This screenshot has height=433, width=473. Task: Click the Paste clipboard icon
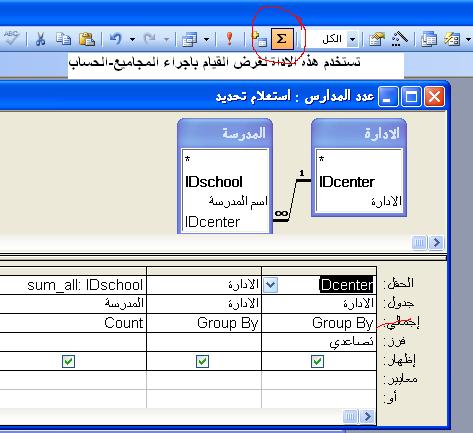(87, 39)
